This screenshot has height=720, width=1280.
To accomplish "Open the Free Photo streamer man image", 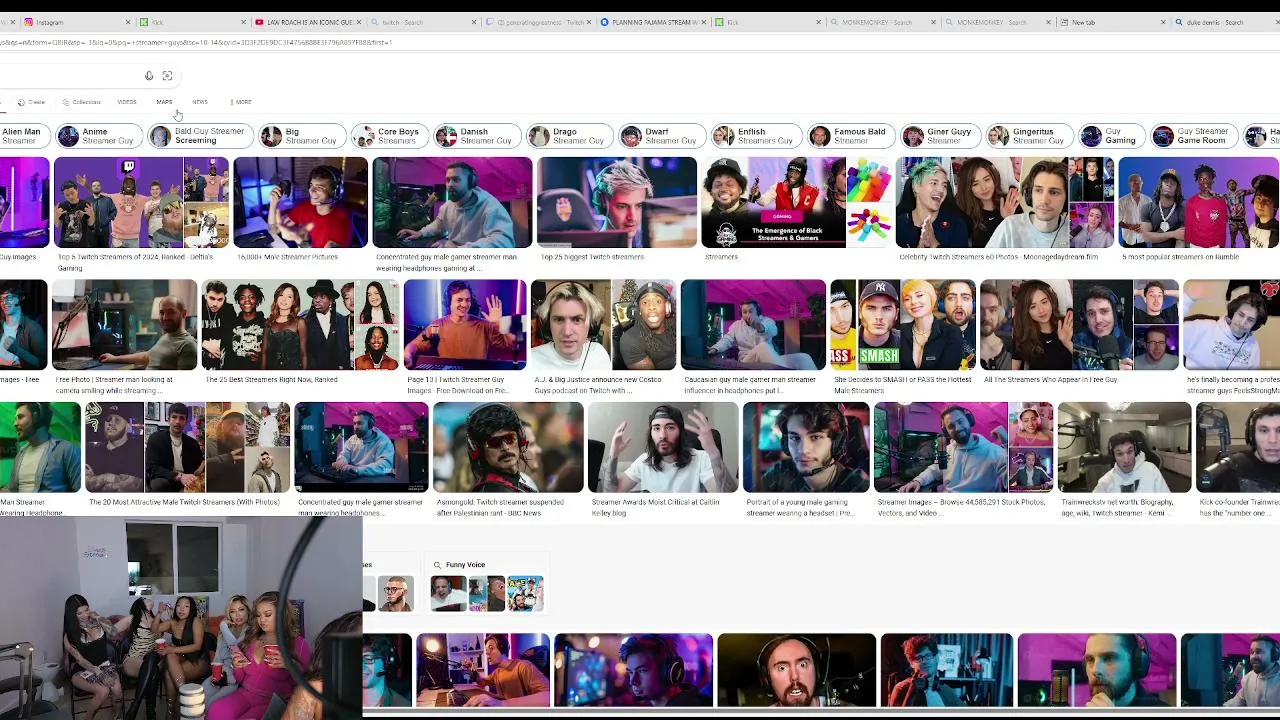I will pyautogui.click(x=124, y=325).
